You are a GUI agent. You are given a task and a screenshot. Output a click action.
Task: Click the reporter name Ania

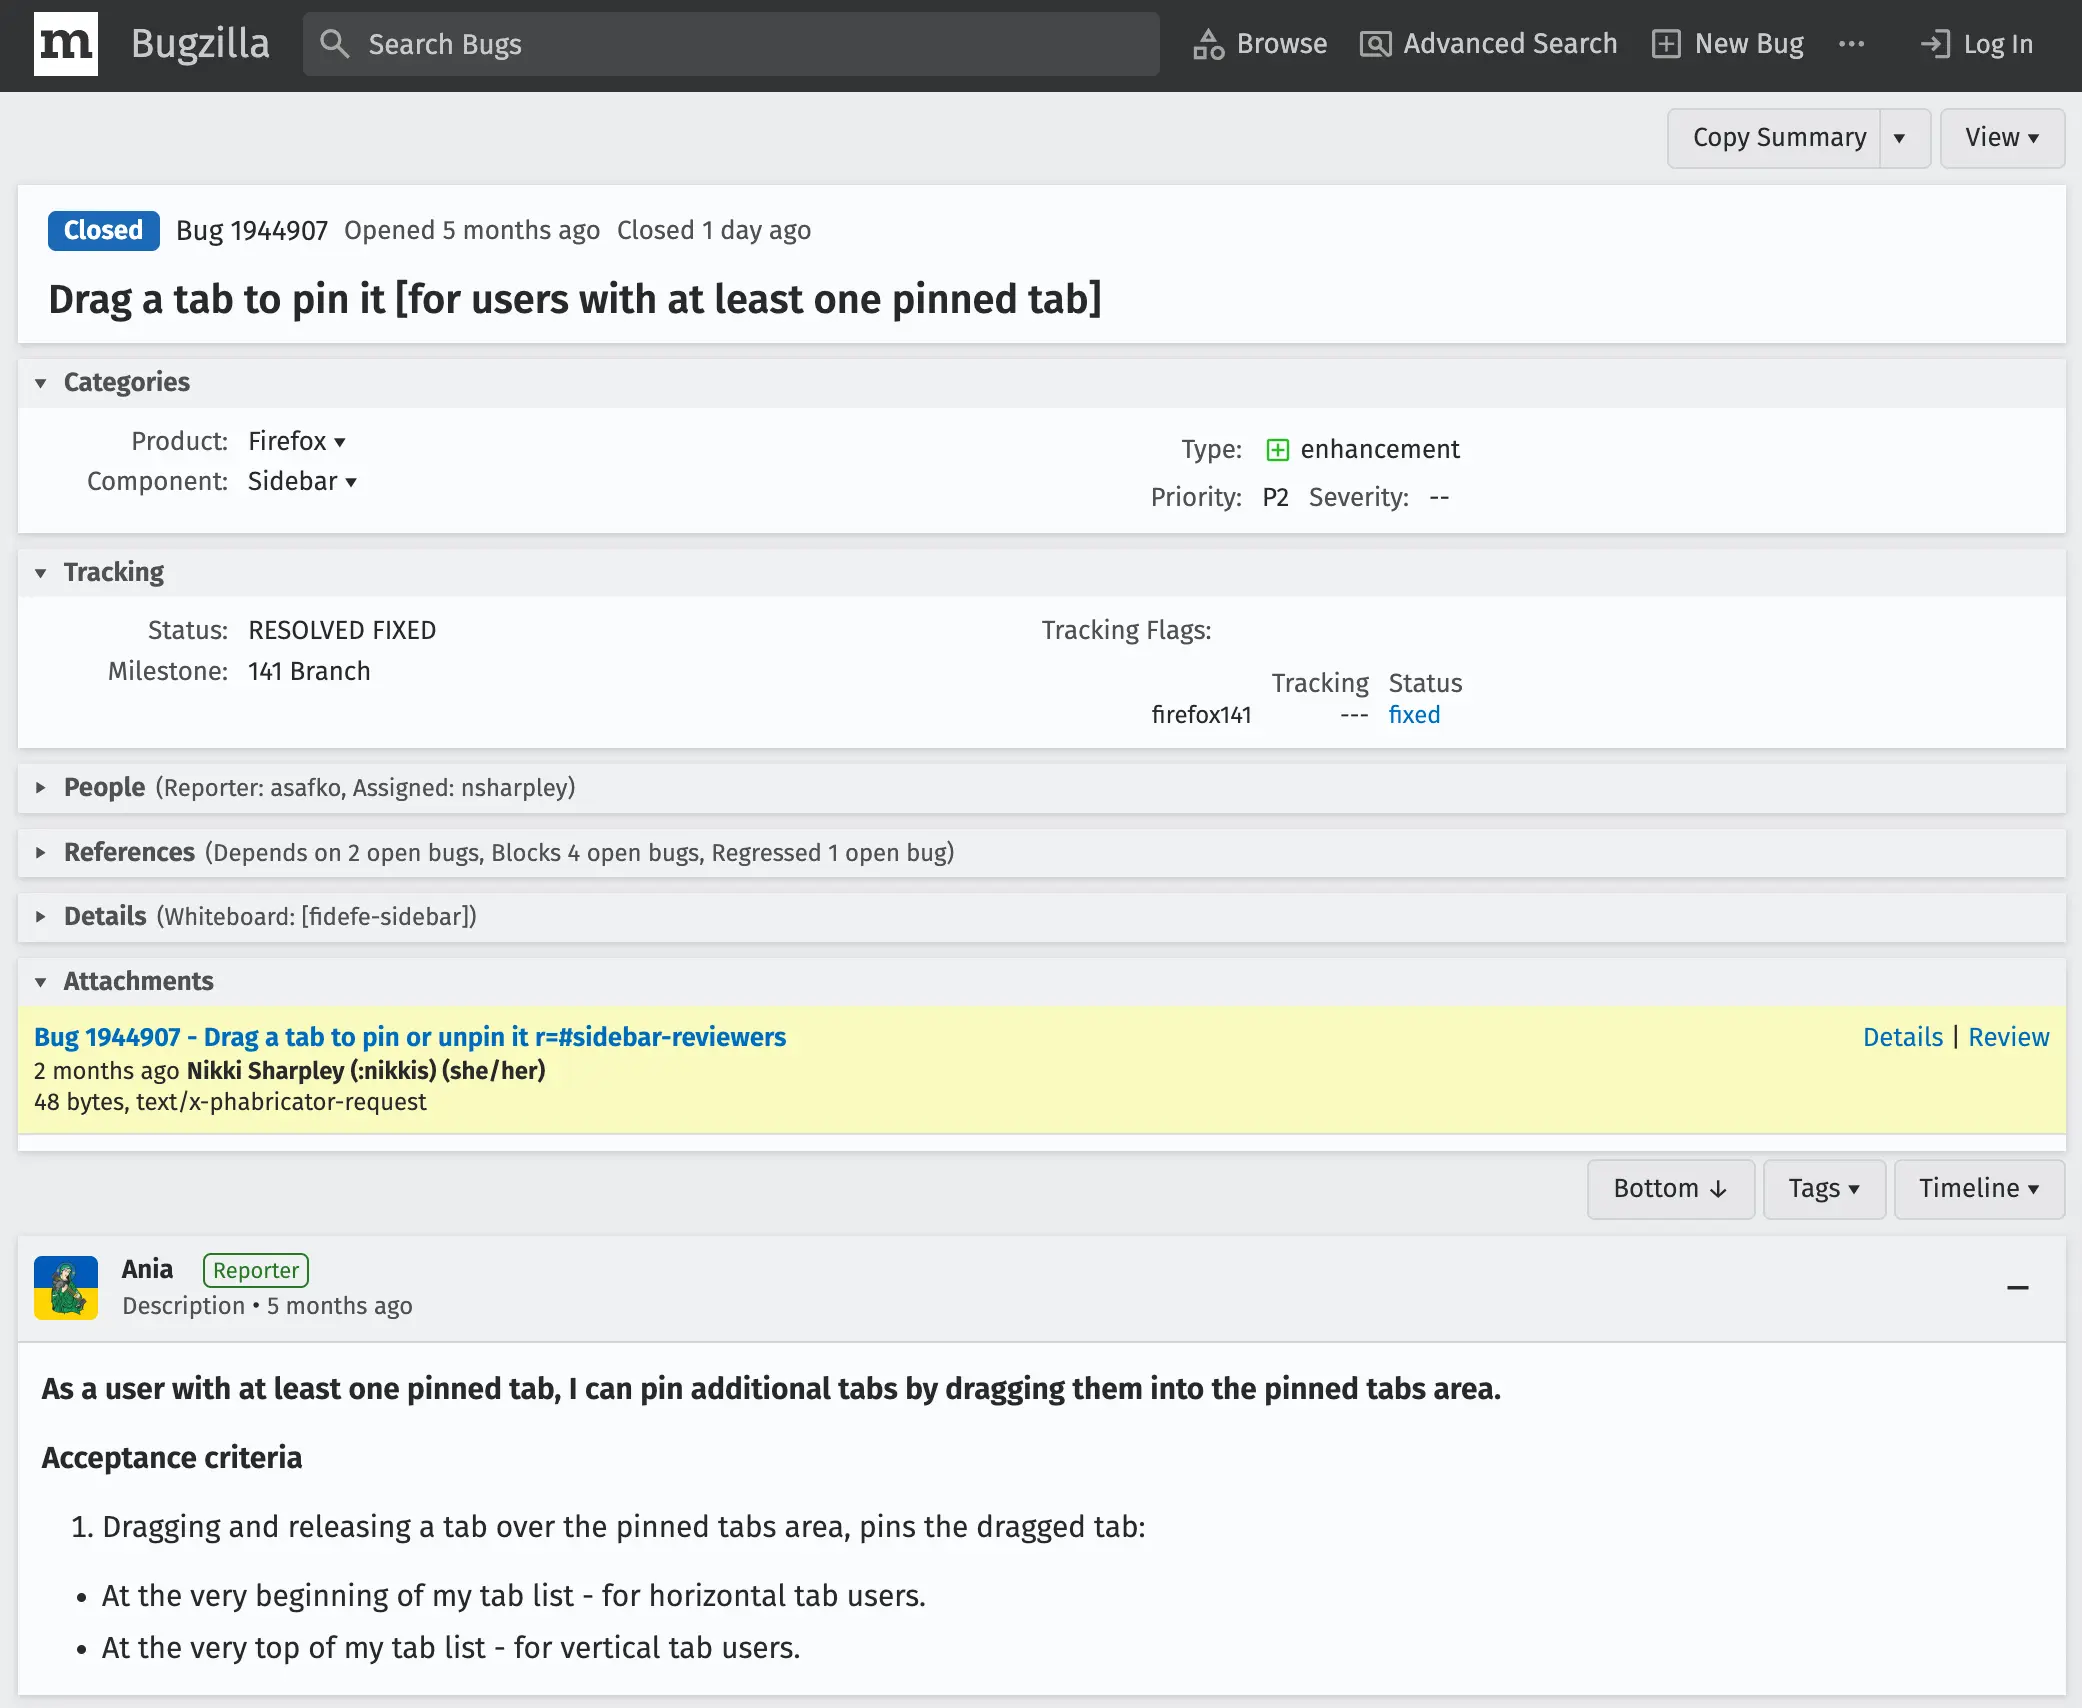pyautogui.click(x=147, y=1270)
